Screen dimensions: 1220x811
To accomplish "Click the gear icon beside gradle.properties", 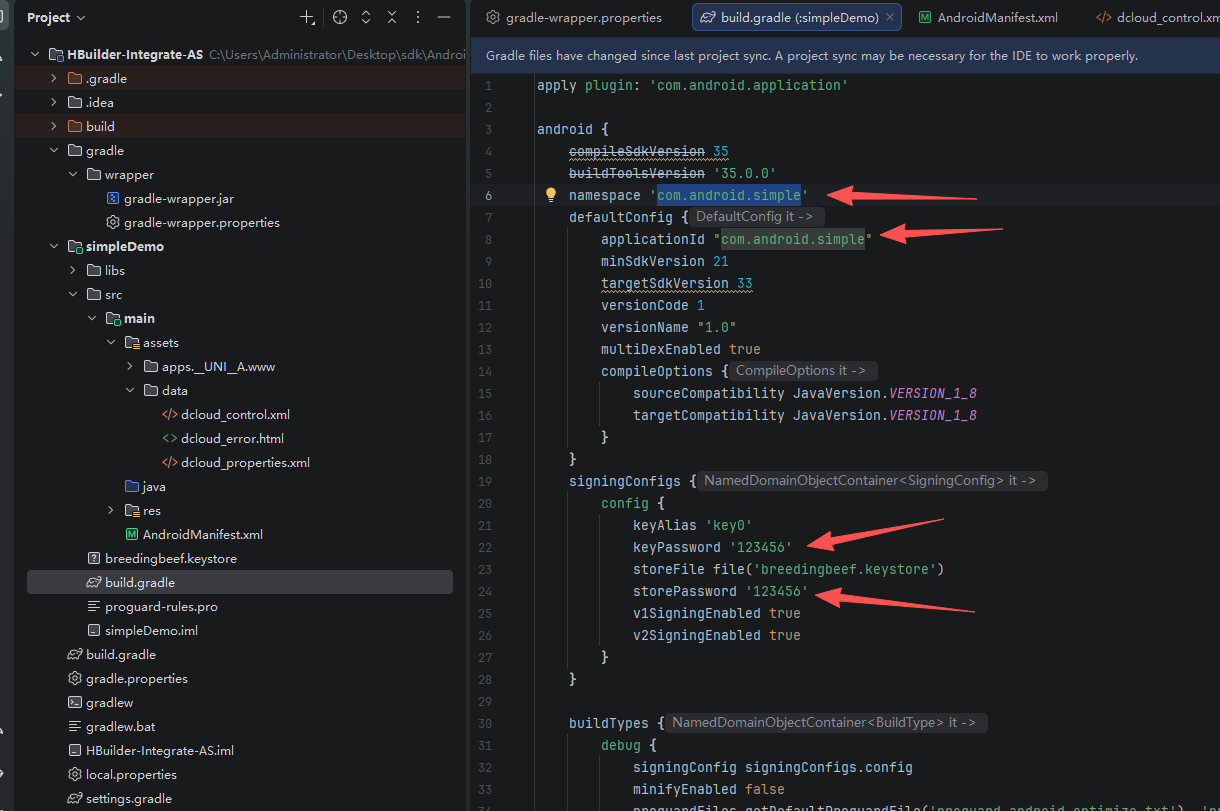I will (75, 678).
